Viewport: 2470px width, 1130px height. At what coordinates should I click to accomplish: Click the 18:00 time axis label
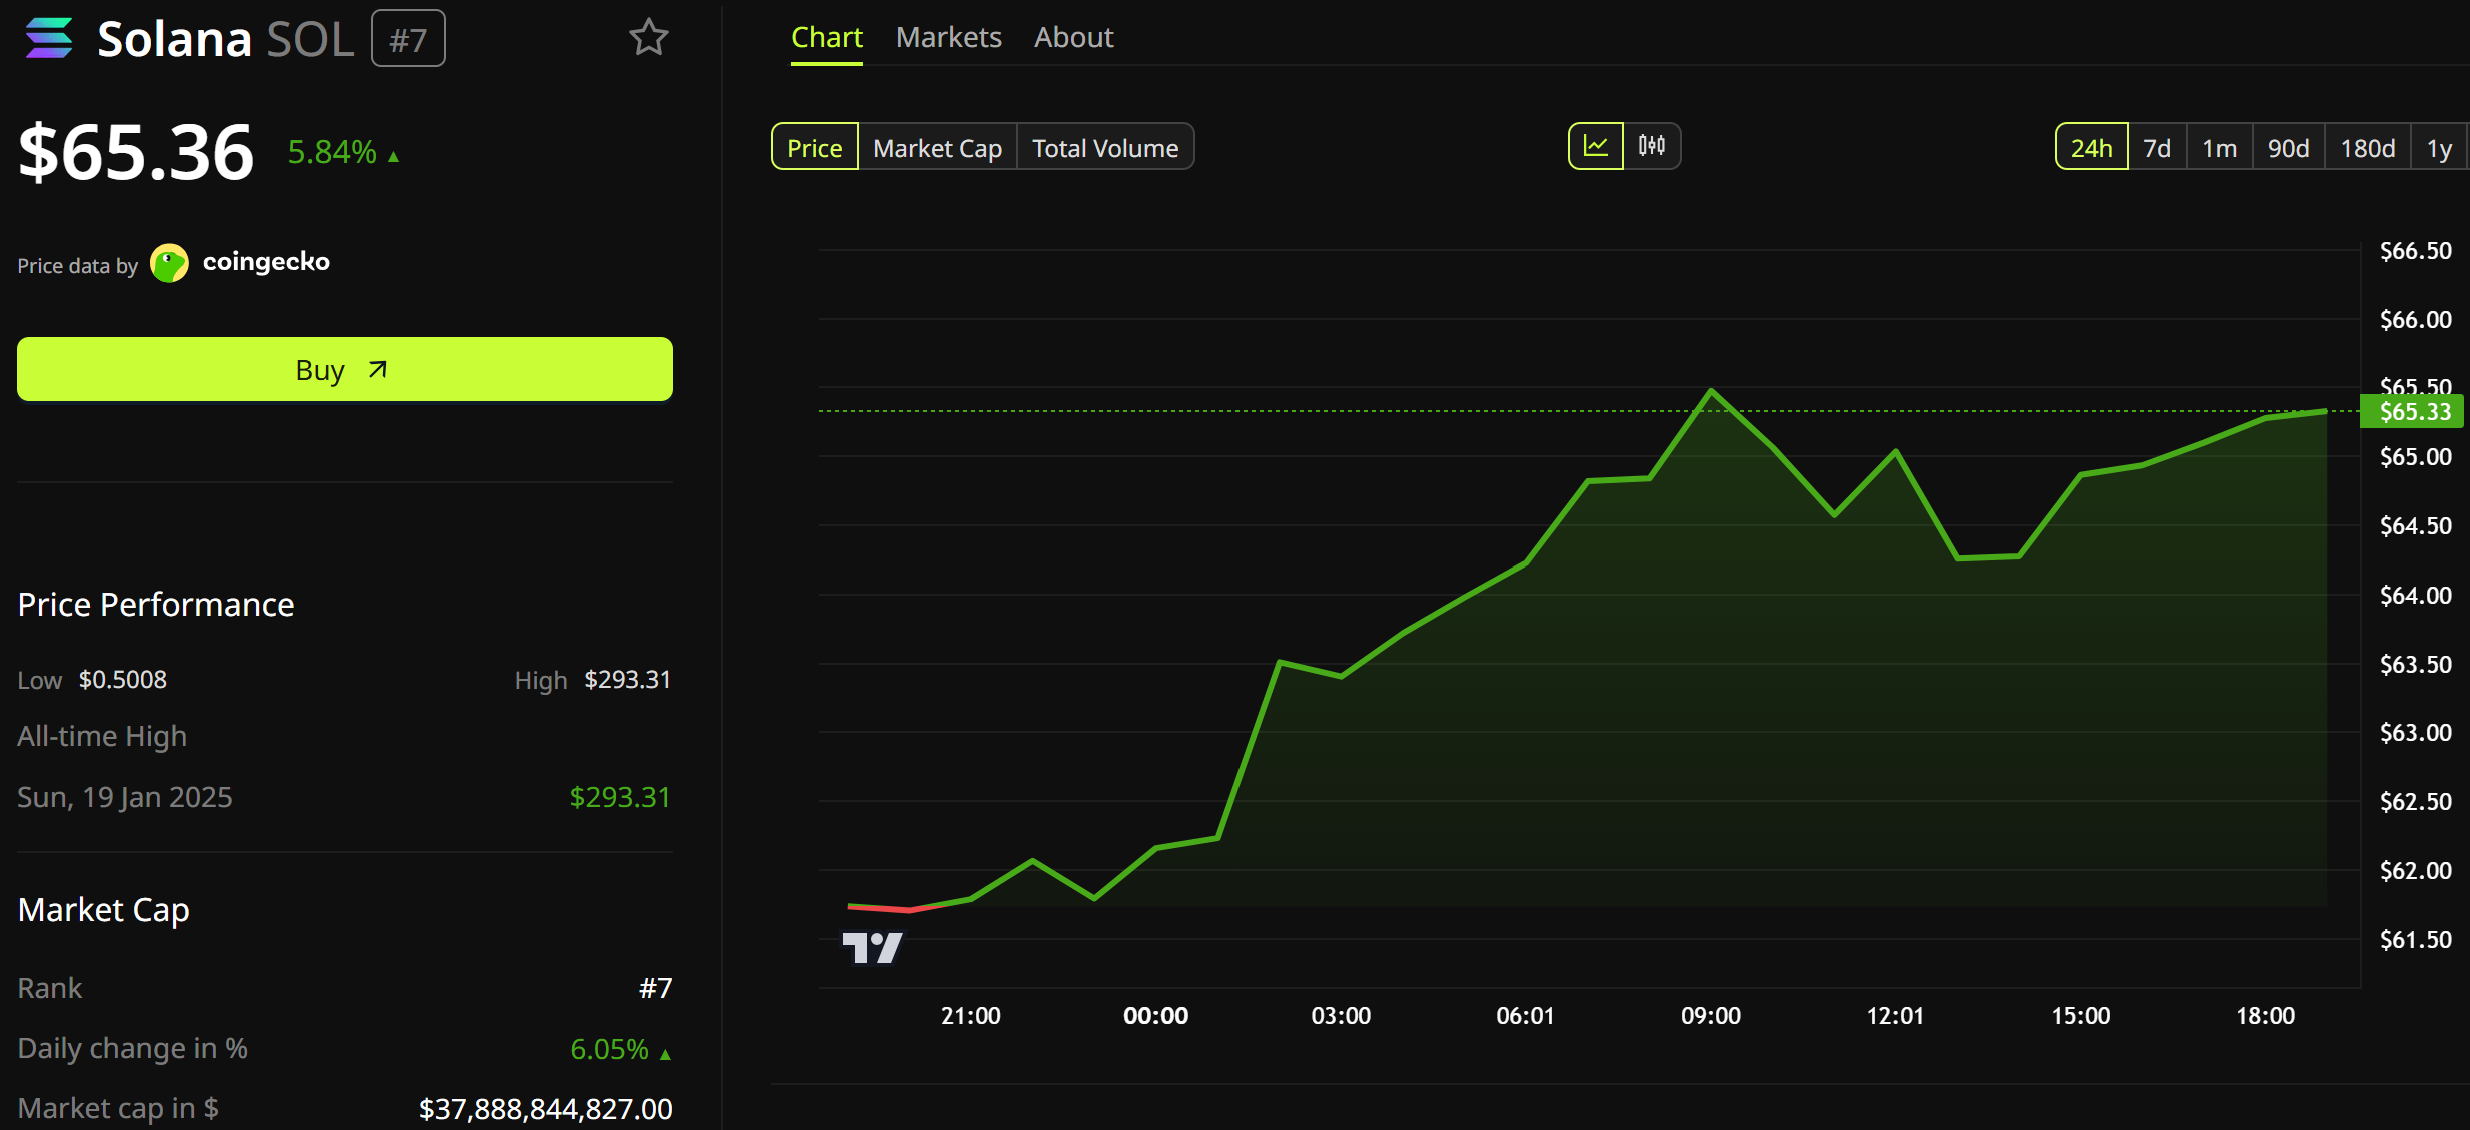pos(2266,1016)
